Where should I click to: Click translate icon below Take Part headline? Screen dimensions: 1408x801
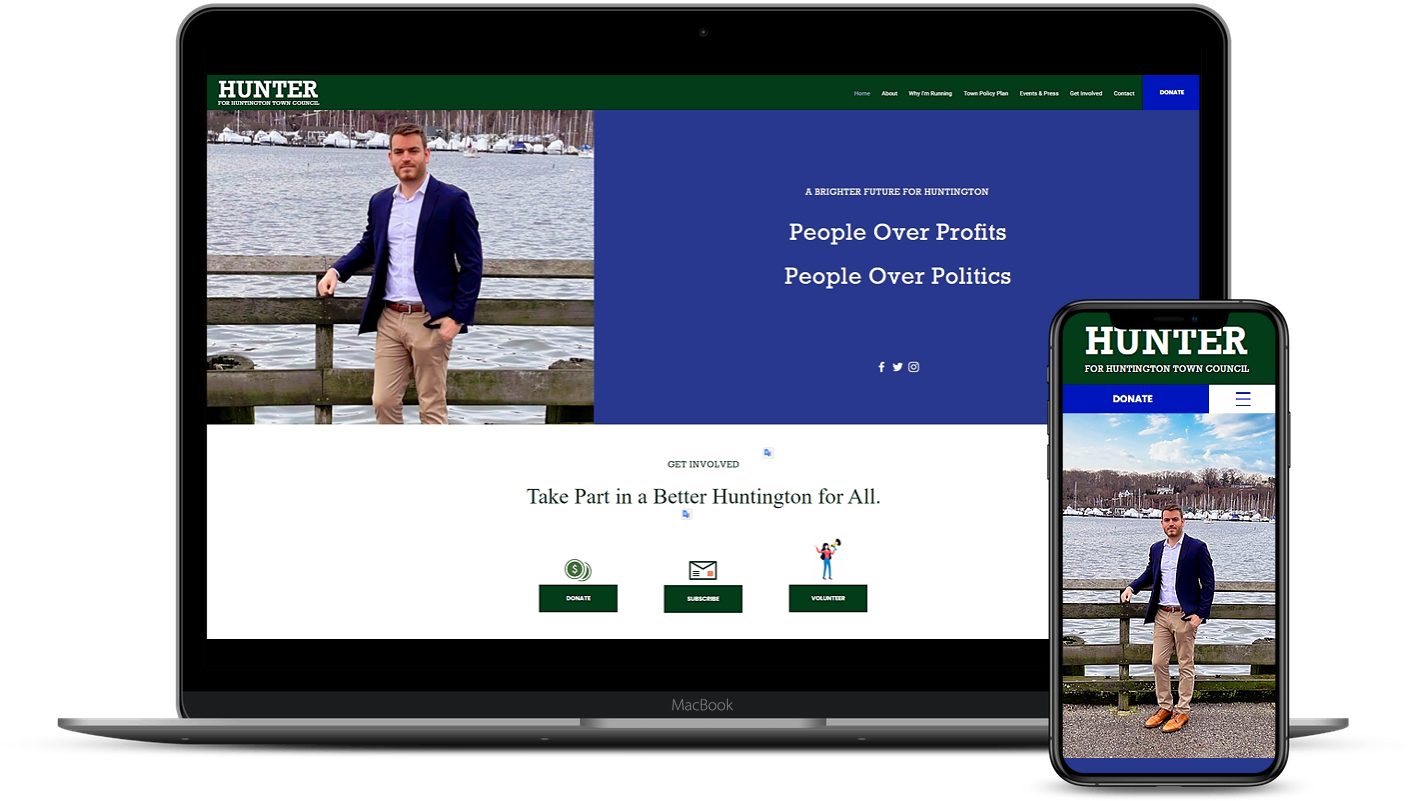(x=686, y=514)
